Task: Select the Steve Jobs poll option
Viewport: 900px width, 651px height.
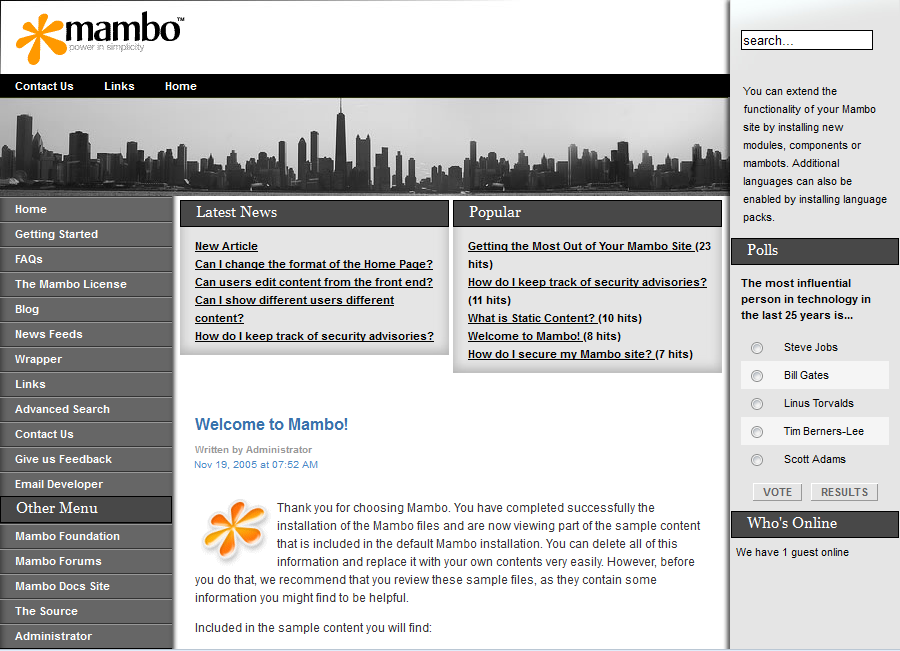Action: pyautogui.click(x=757, y=348)
